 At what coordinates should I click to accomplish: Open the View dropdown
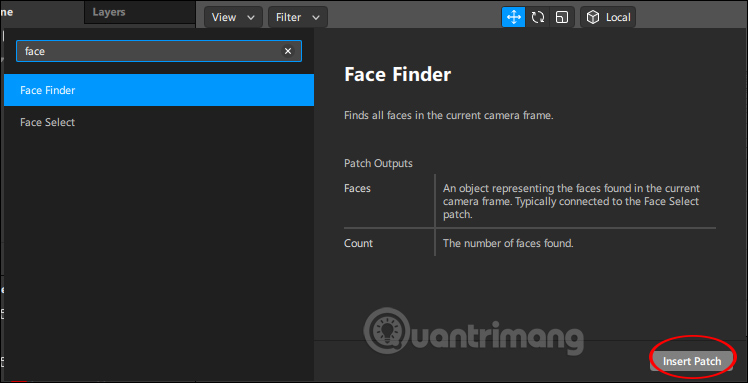pyautogui.click(x=233, y=18)
